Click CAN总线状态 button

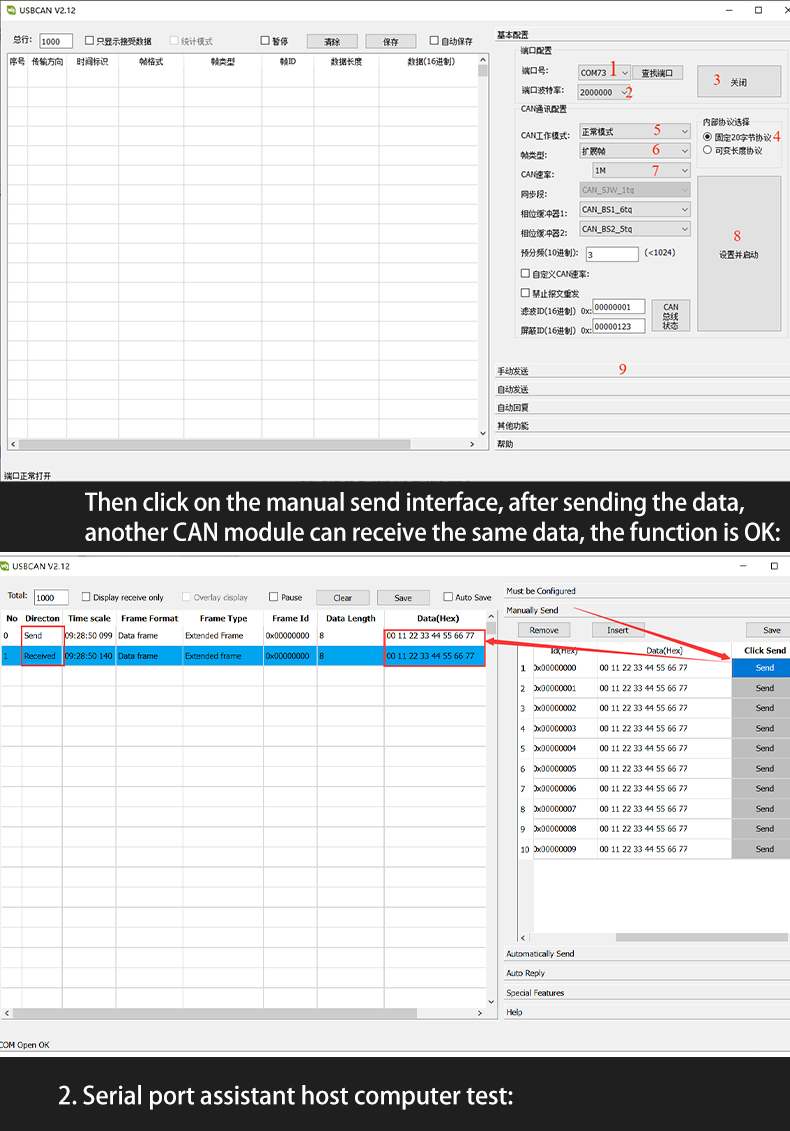(670, 316)
